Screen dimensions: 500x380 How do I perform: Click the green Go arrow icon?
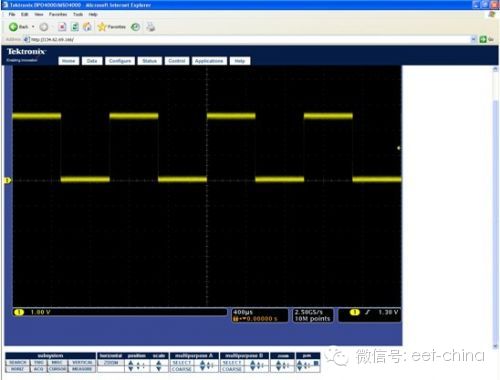point(483,39)
